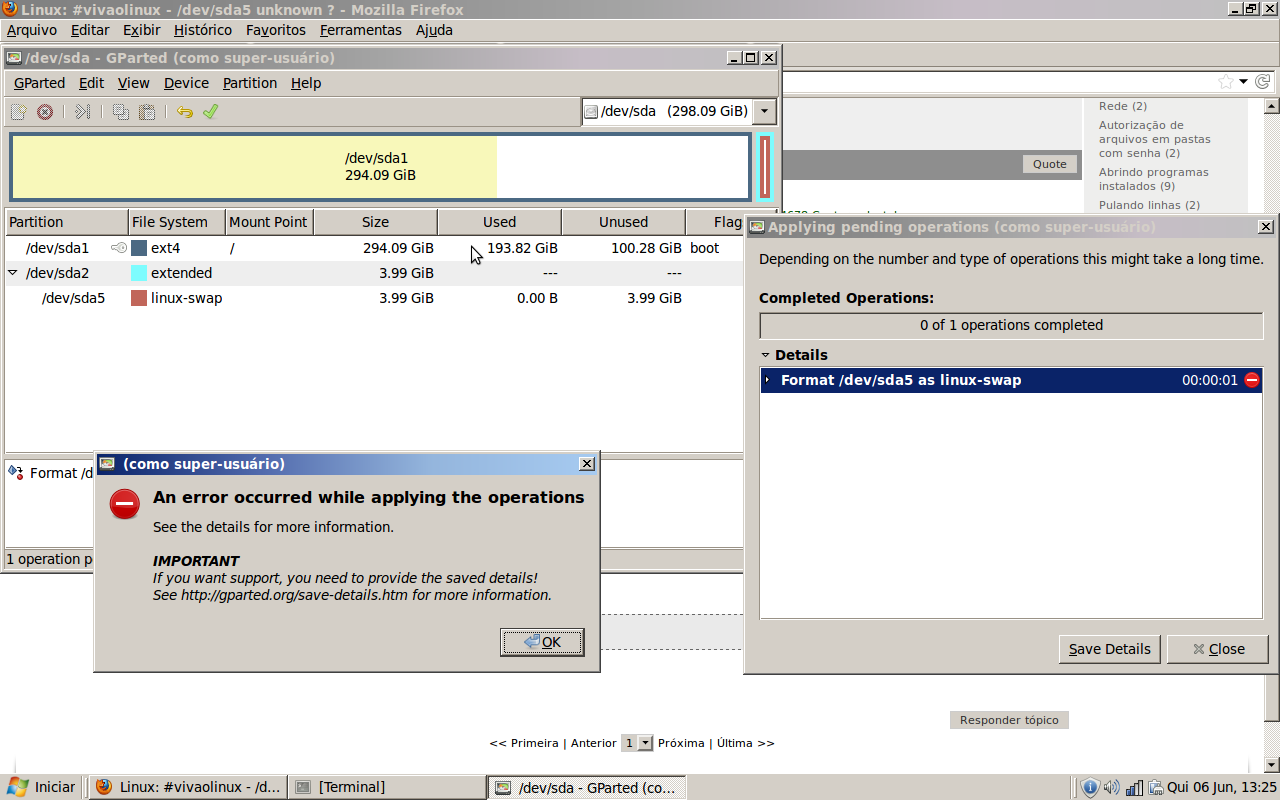The height and width of the screenshot is (800, 1280).
Task: Click the New partition toolbar icon
Action: 19,112
